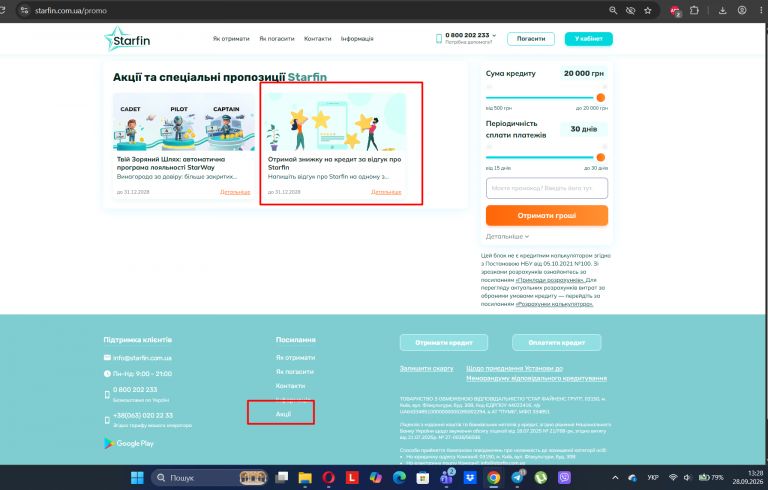
Task: Click the Погасити button in header
Action: (x=531, y=39)
